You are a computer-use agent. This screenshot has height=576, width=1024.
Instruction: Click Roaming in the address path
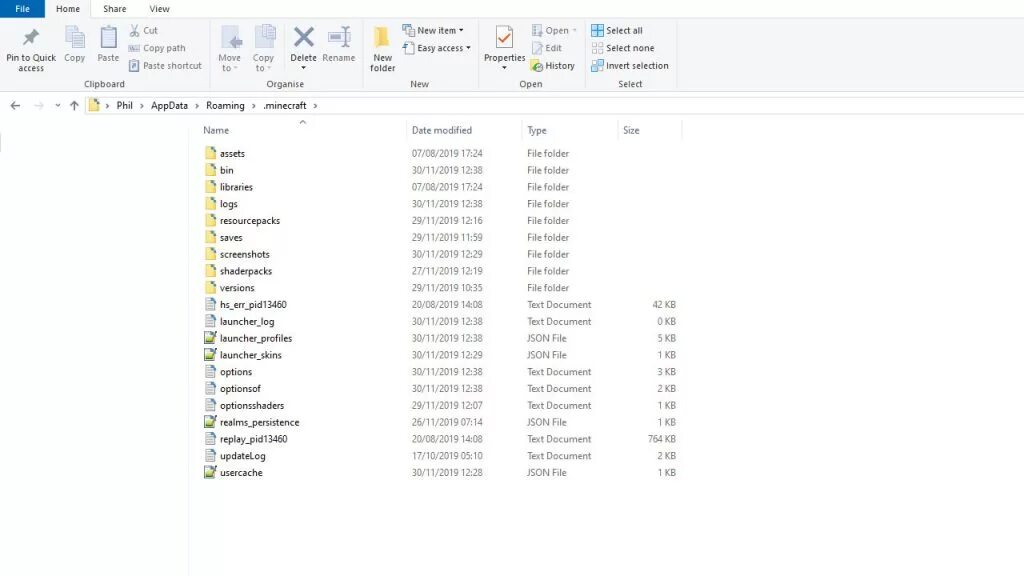[225, 105]
